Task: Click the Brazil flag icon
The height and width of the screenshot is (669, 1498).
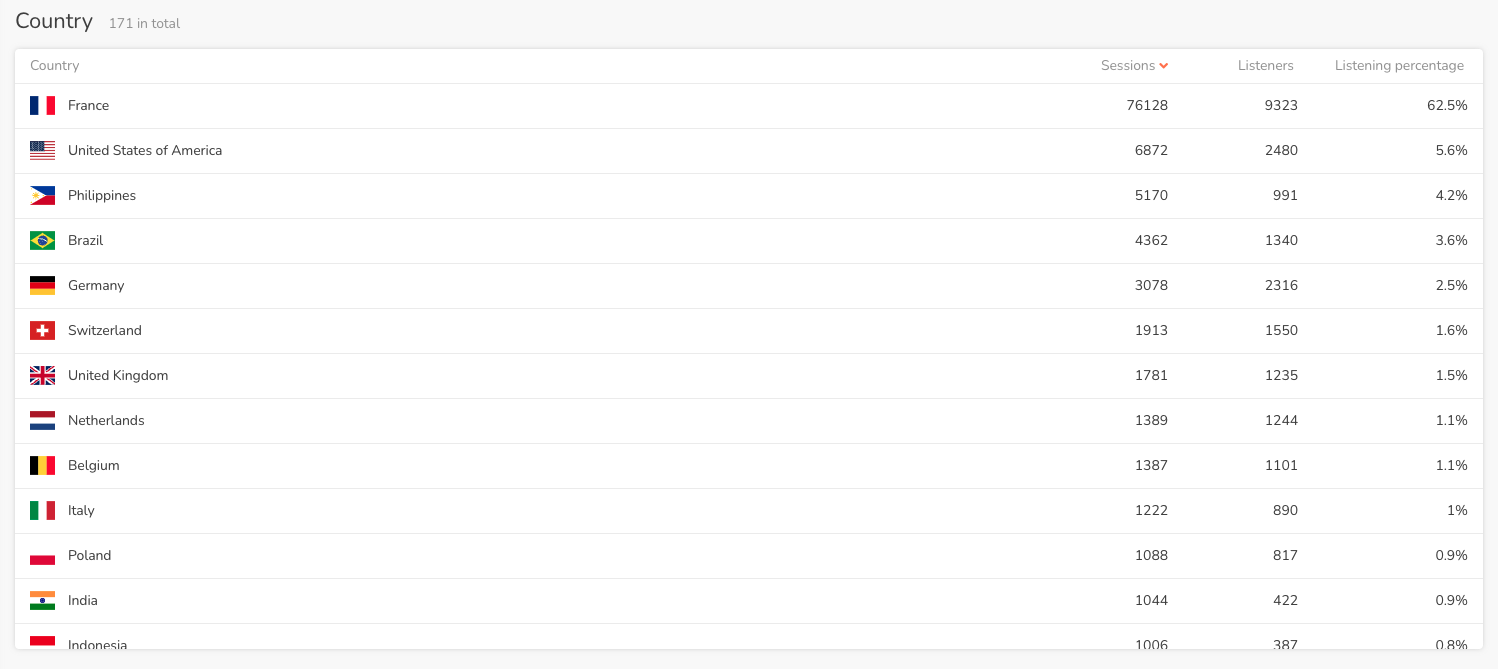Action: 42,240
